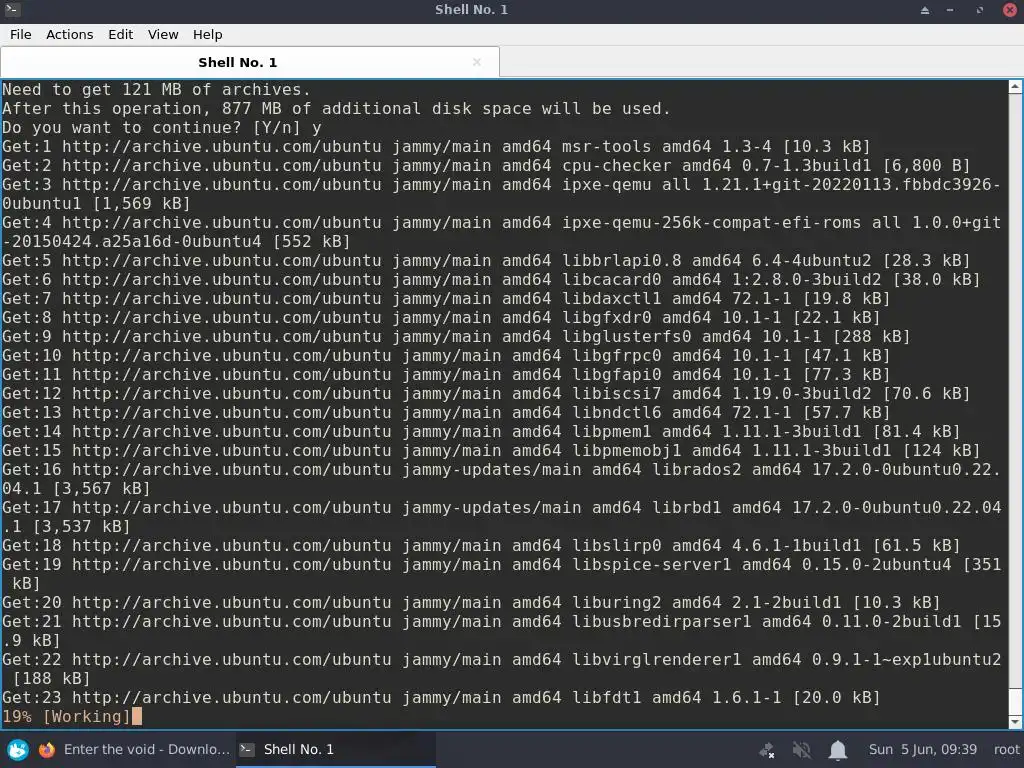
Task: Click the 'Get:6' libcacard0 line
Action: (x=491, y=280)
